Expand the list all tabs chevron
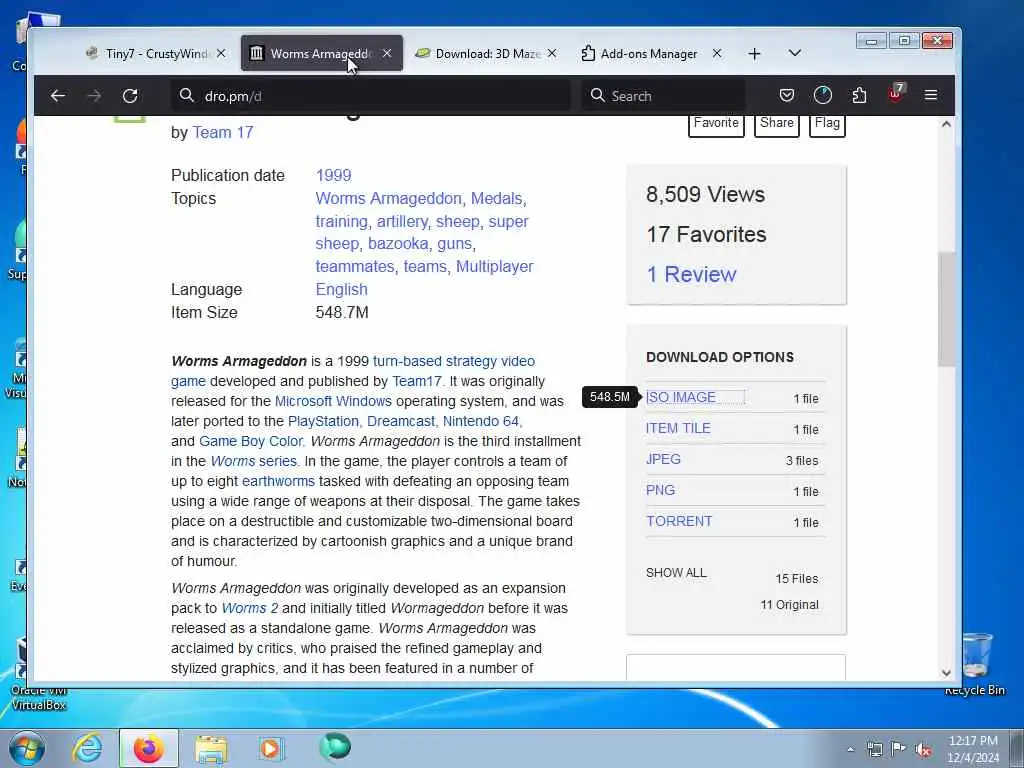 pos(795,53)
